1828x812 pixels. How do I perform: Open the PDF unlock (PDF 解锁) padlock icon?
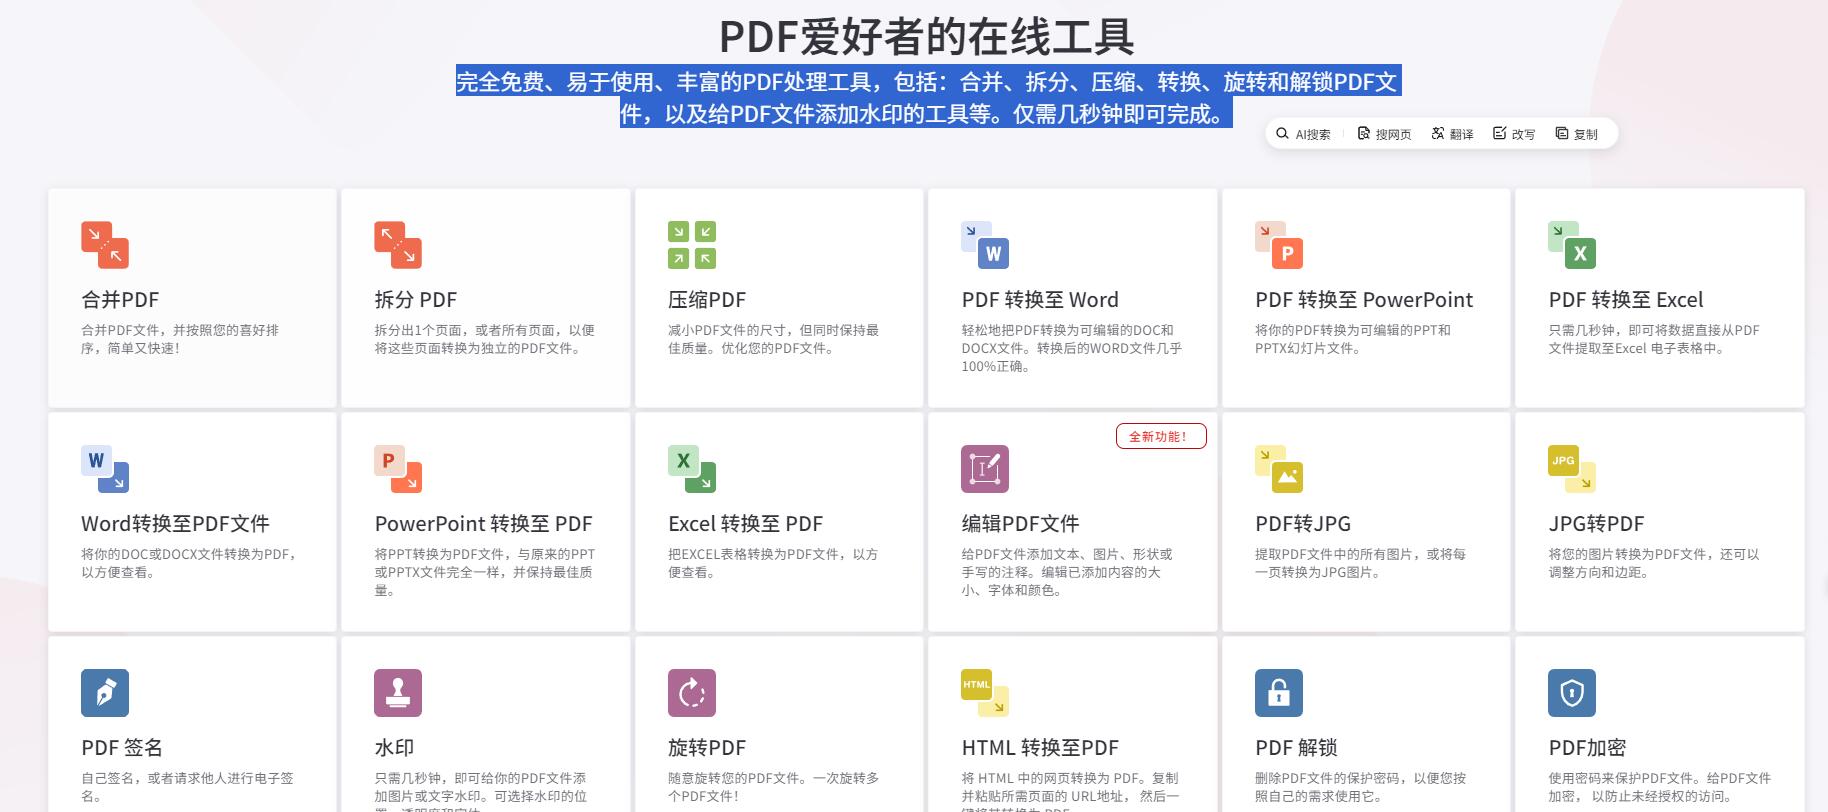(1279, 693)
